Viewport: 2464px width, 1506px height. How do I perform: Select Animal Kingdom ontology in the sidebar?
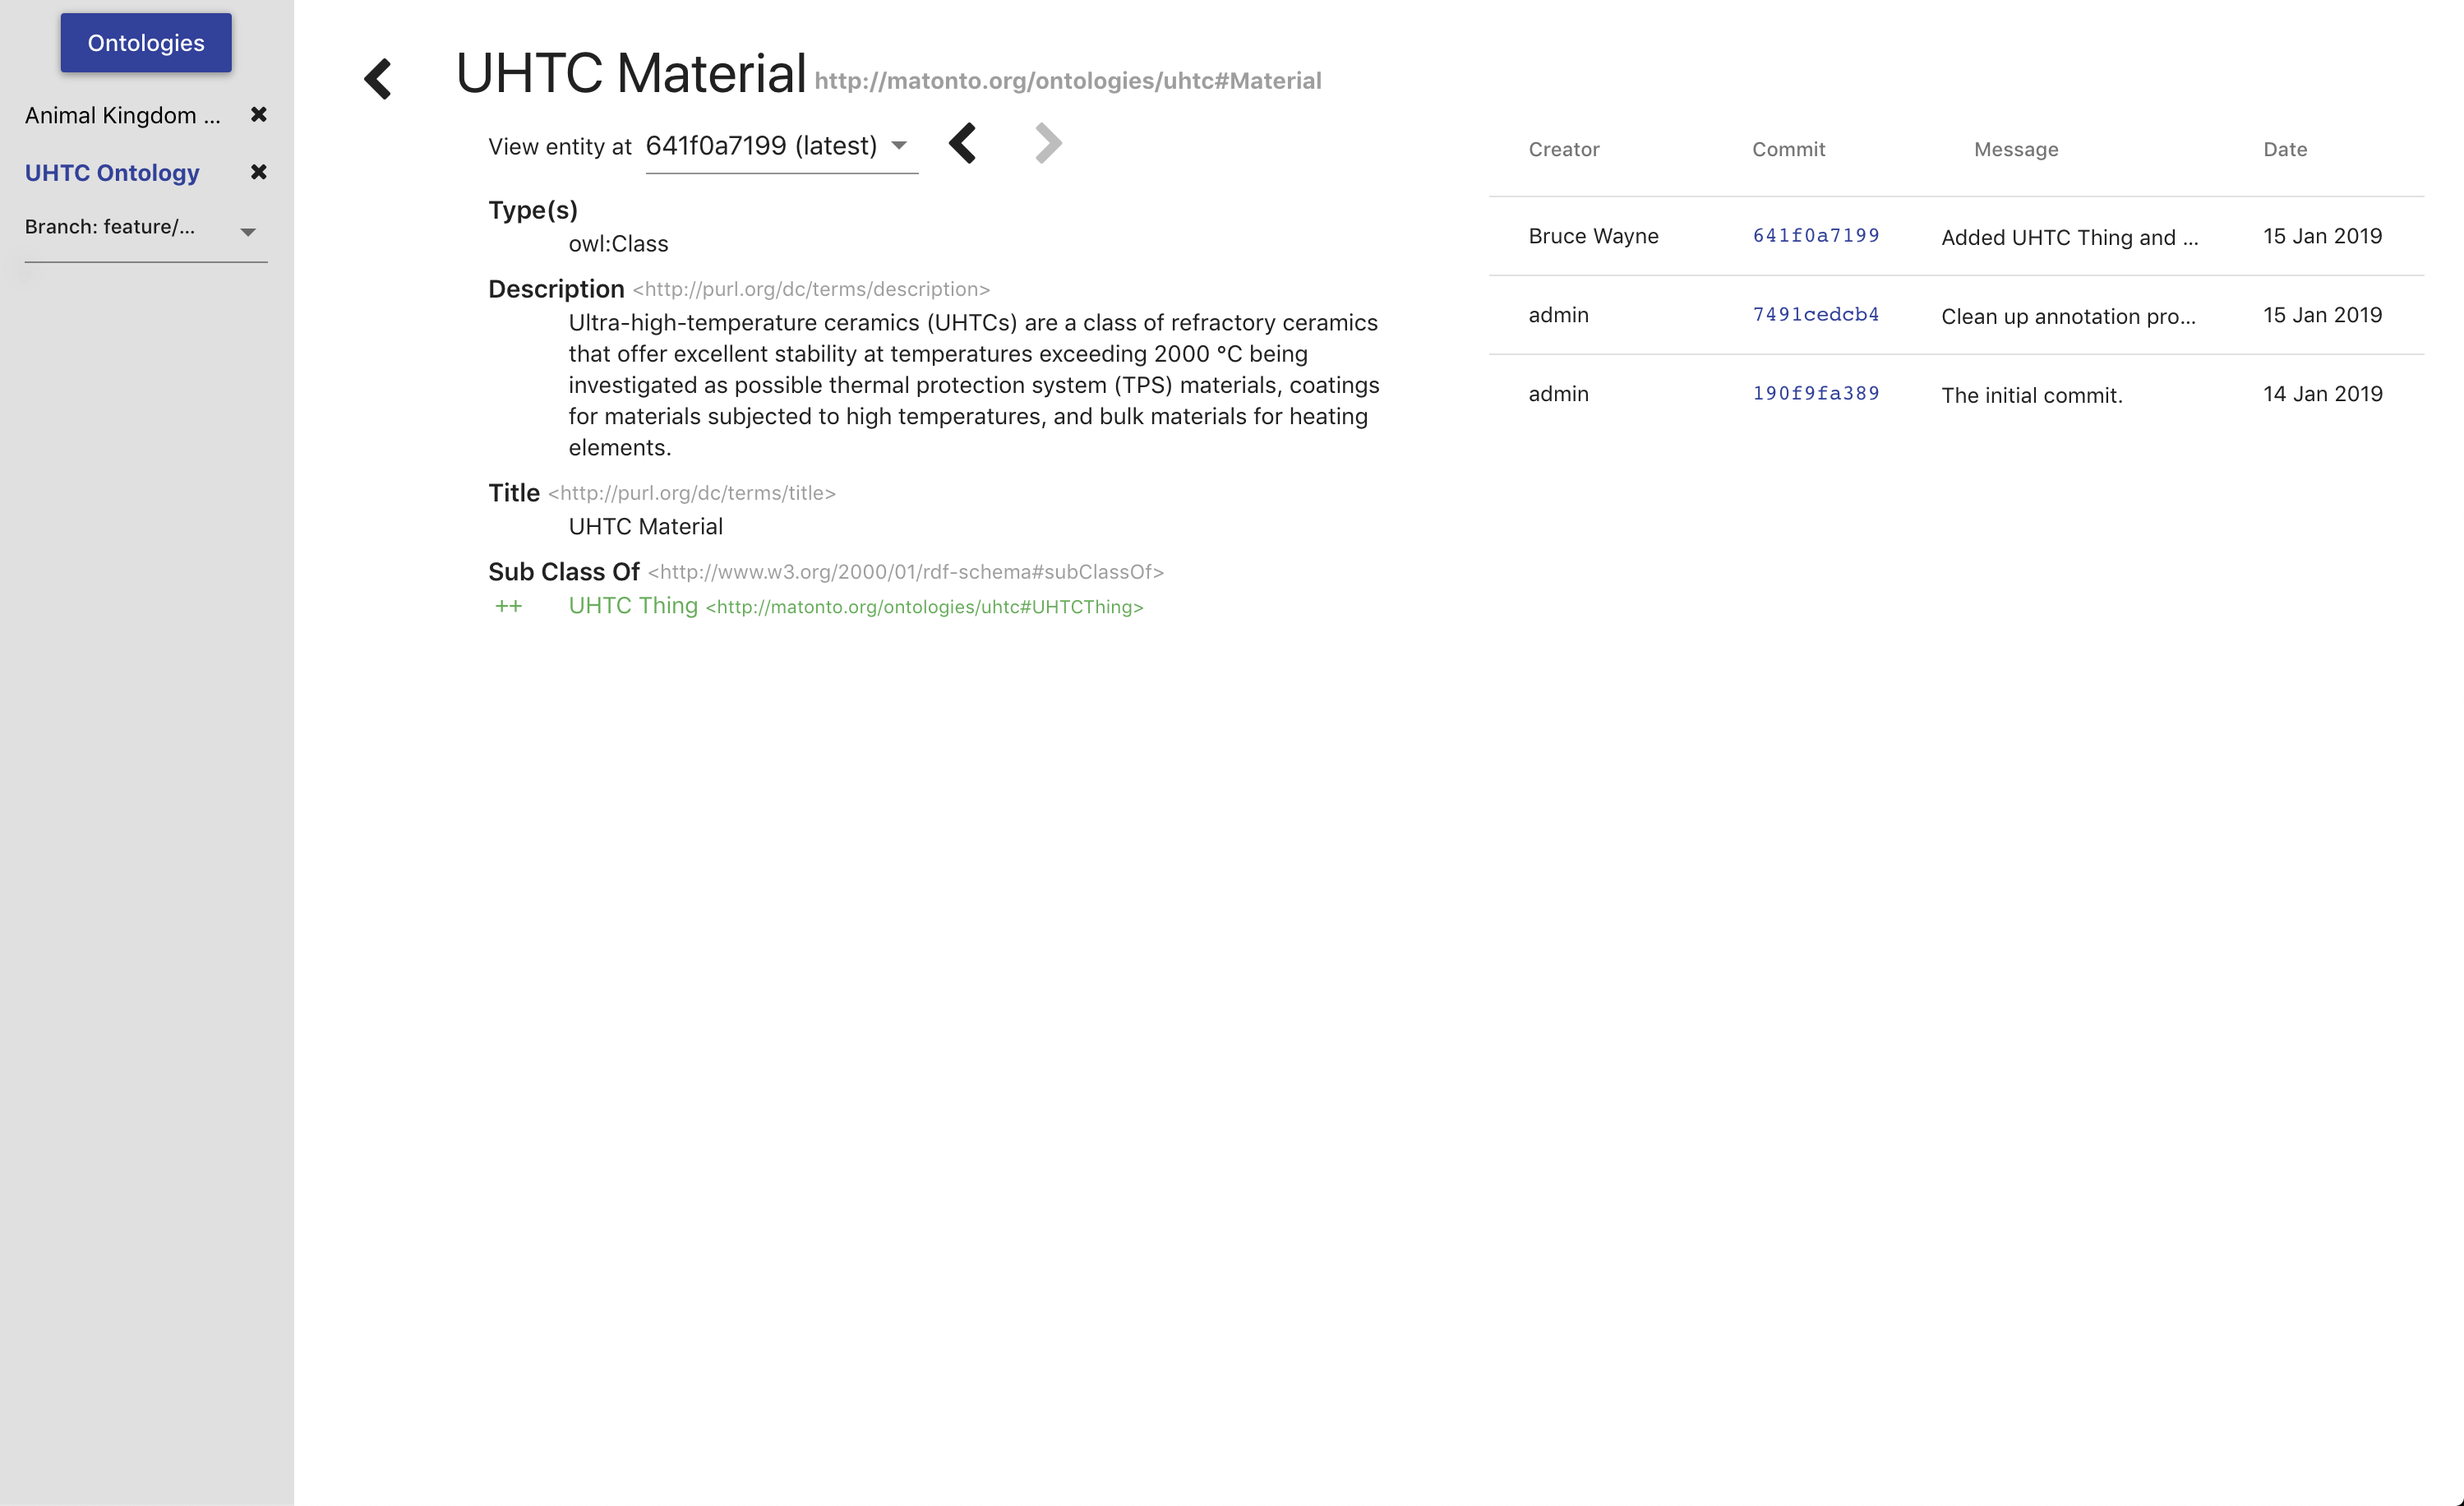point(122,115)
